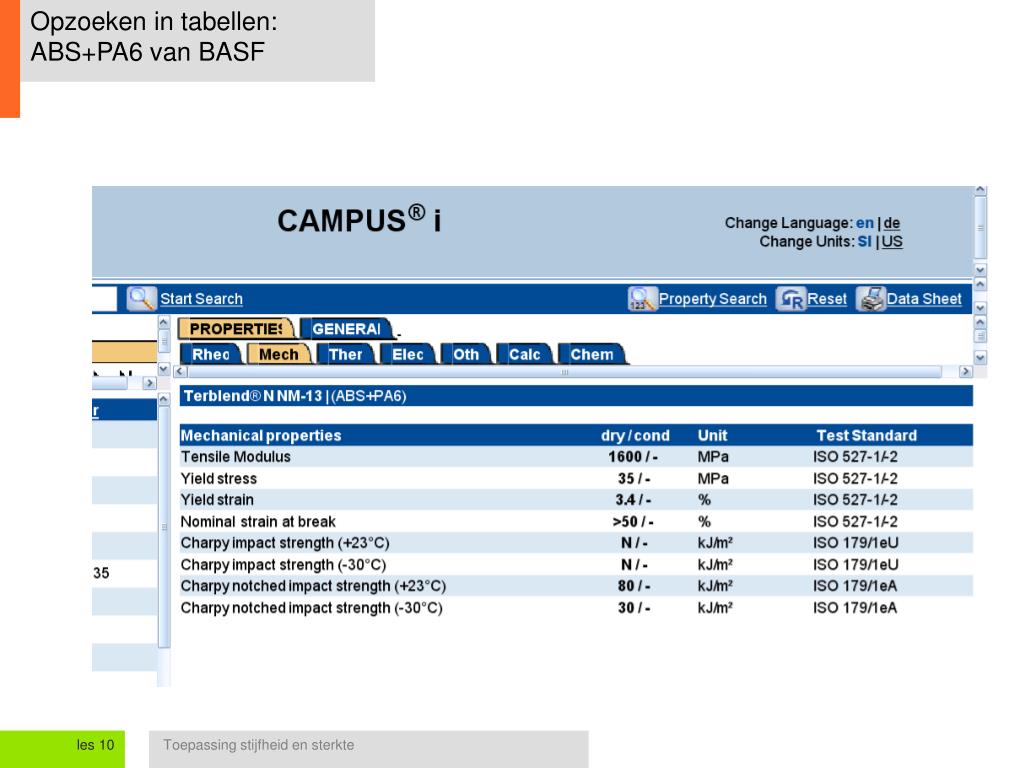The image size is (1024, 768).
Task: Click the Data Sheet printer icon
Action: tap(871, 299)
